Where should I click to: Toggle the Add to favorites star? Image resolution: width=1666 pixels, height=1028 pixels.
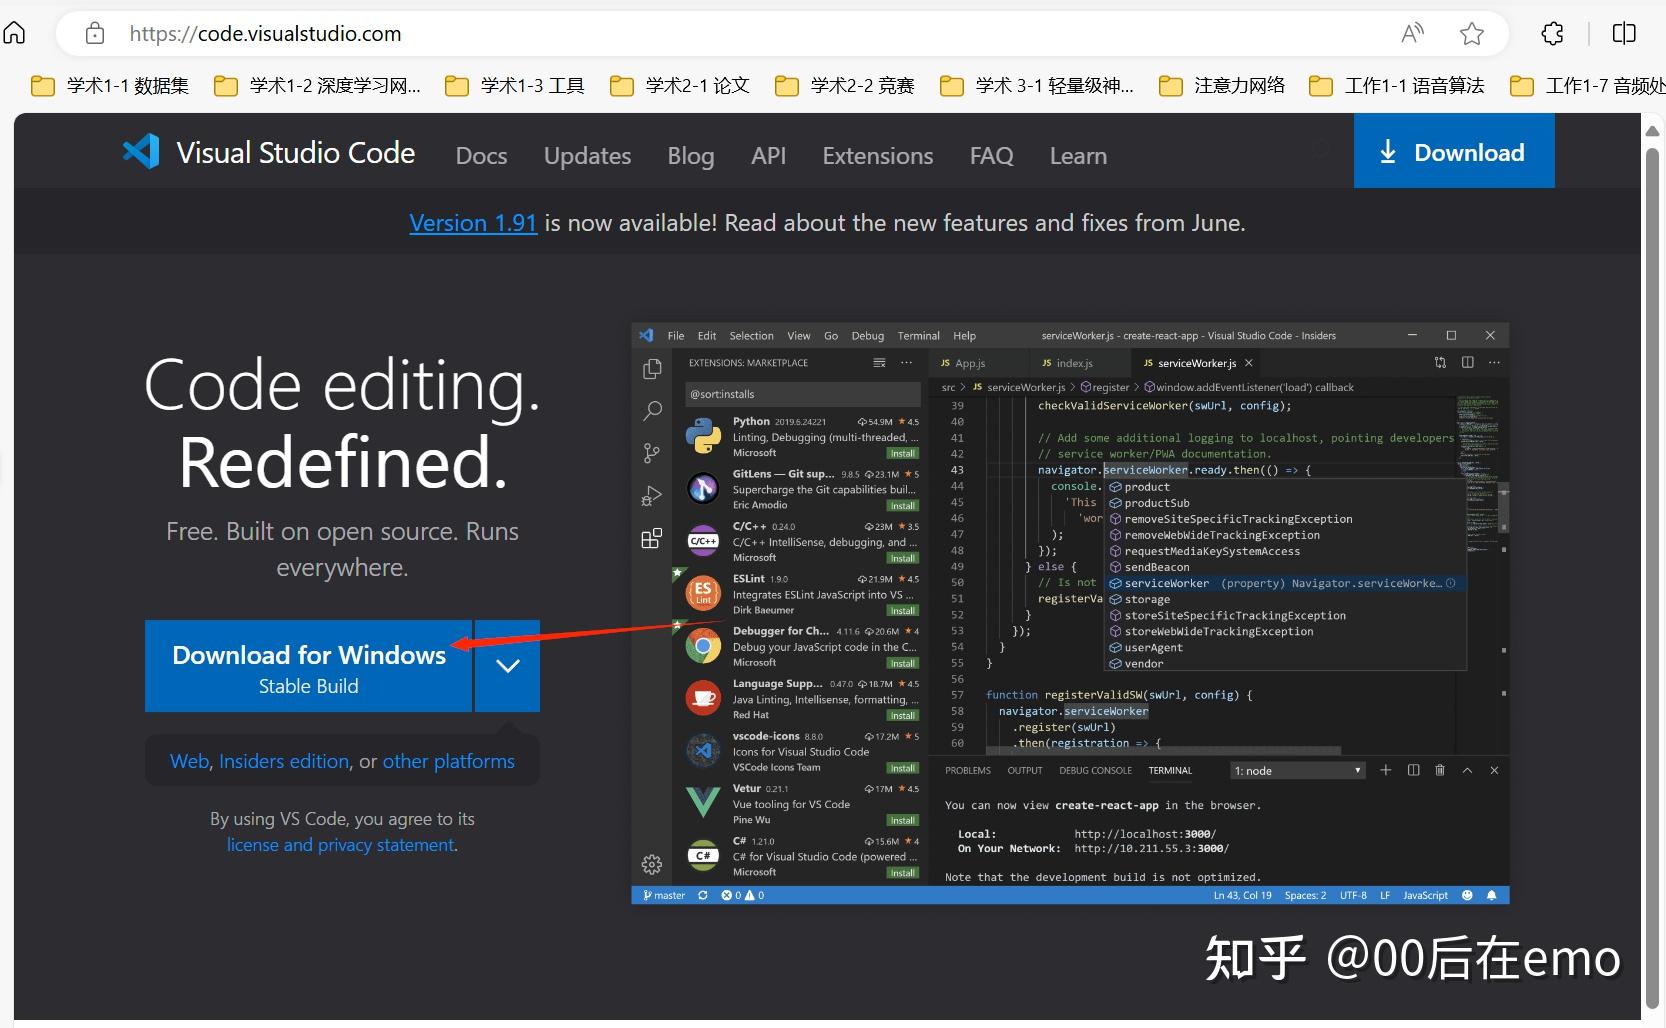pos(1471,33)
